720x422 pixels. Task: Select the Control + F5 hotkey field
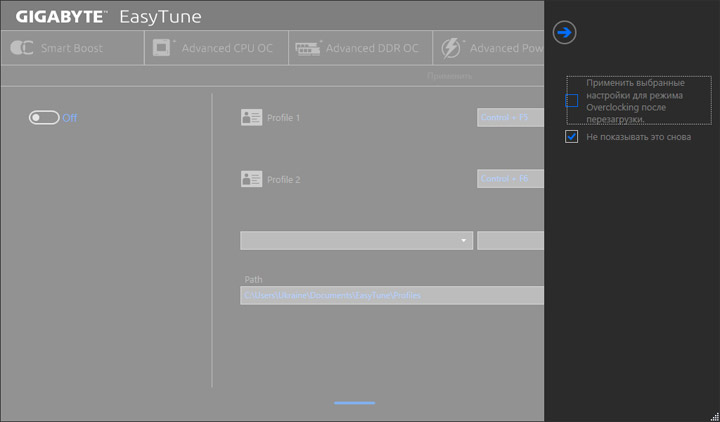tap(510, 118)
